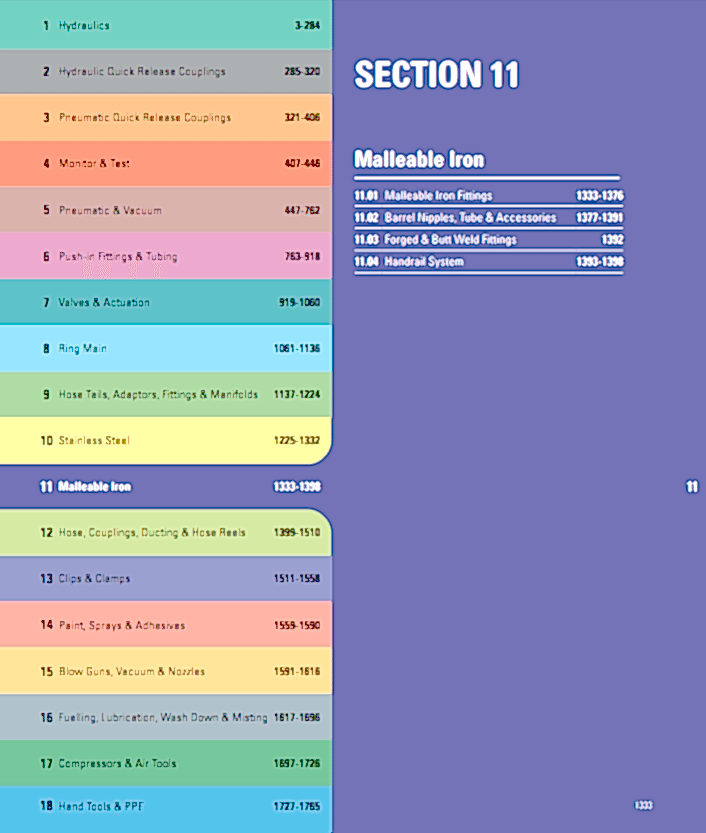The image size is (706, 833).
Task: Open the Ring Main section
Action: tap(166, 348)
